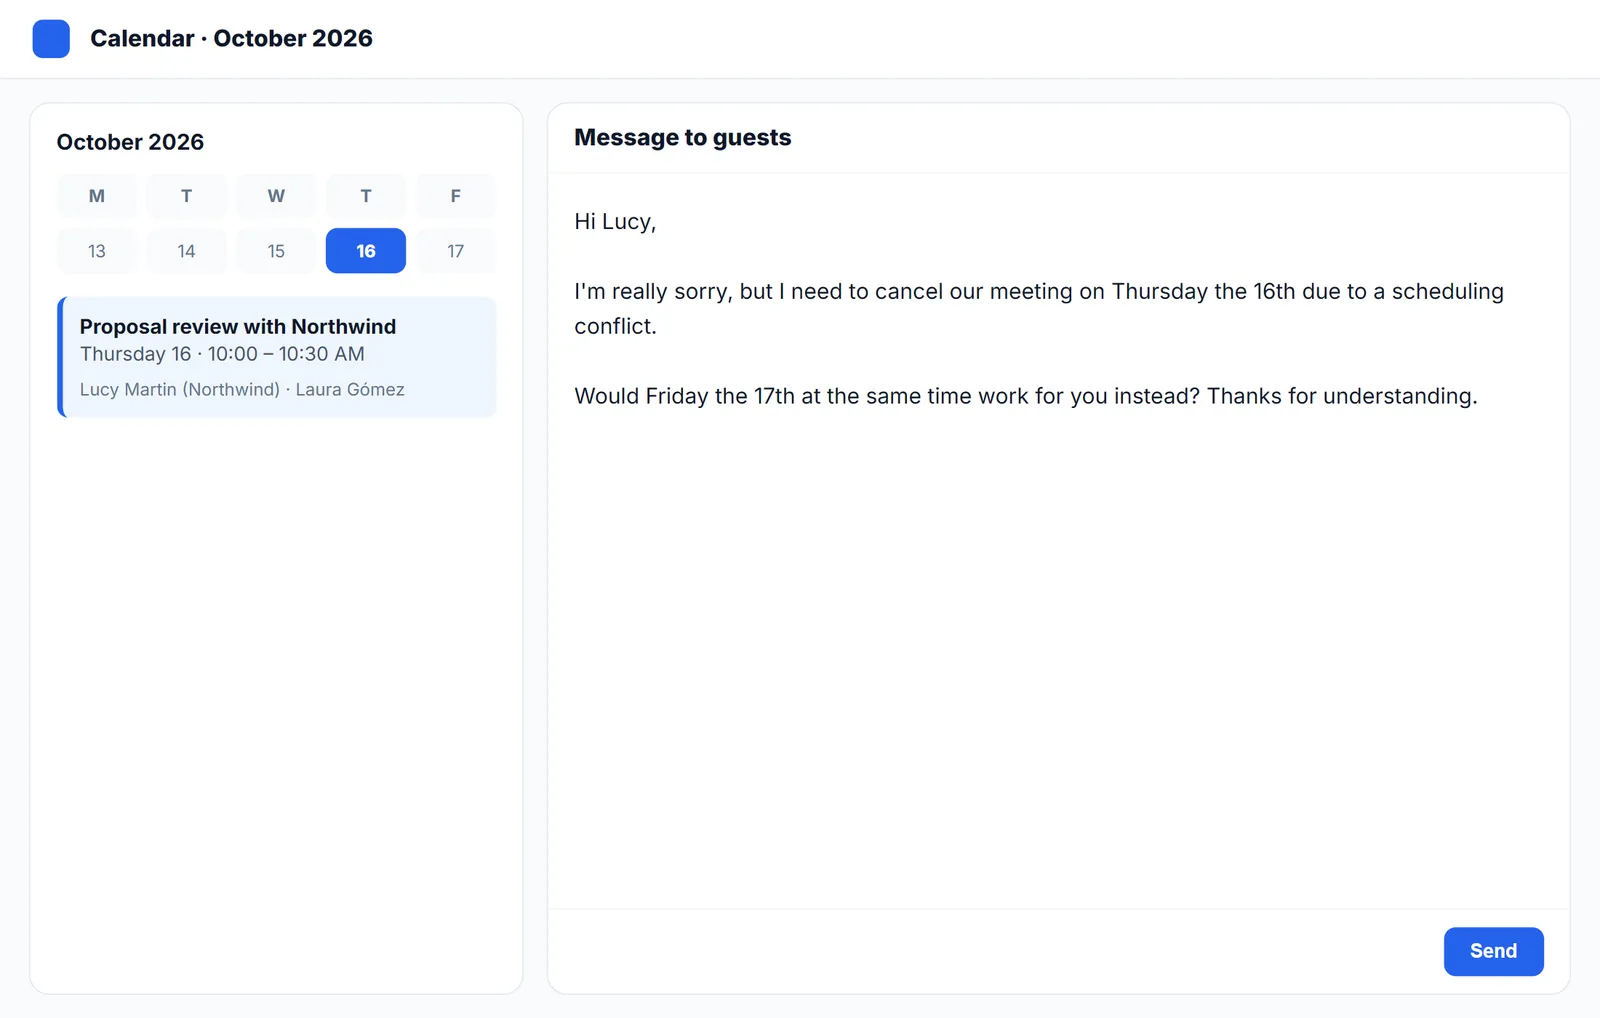The width and height of the screenshot is (1600, 1018).
Task: Click the 'M' weekday header
Action: (97, 196)
